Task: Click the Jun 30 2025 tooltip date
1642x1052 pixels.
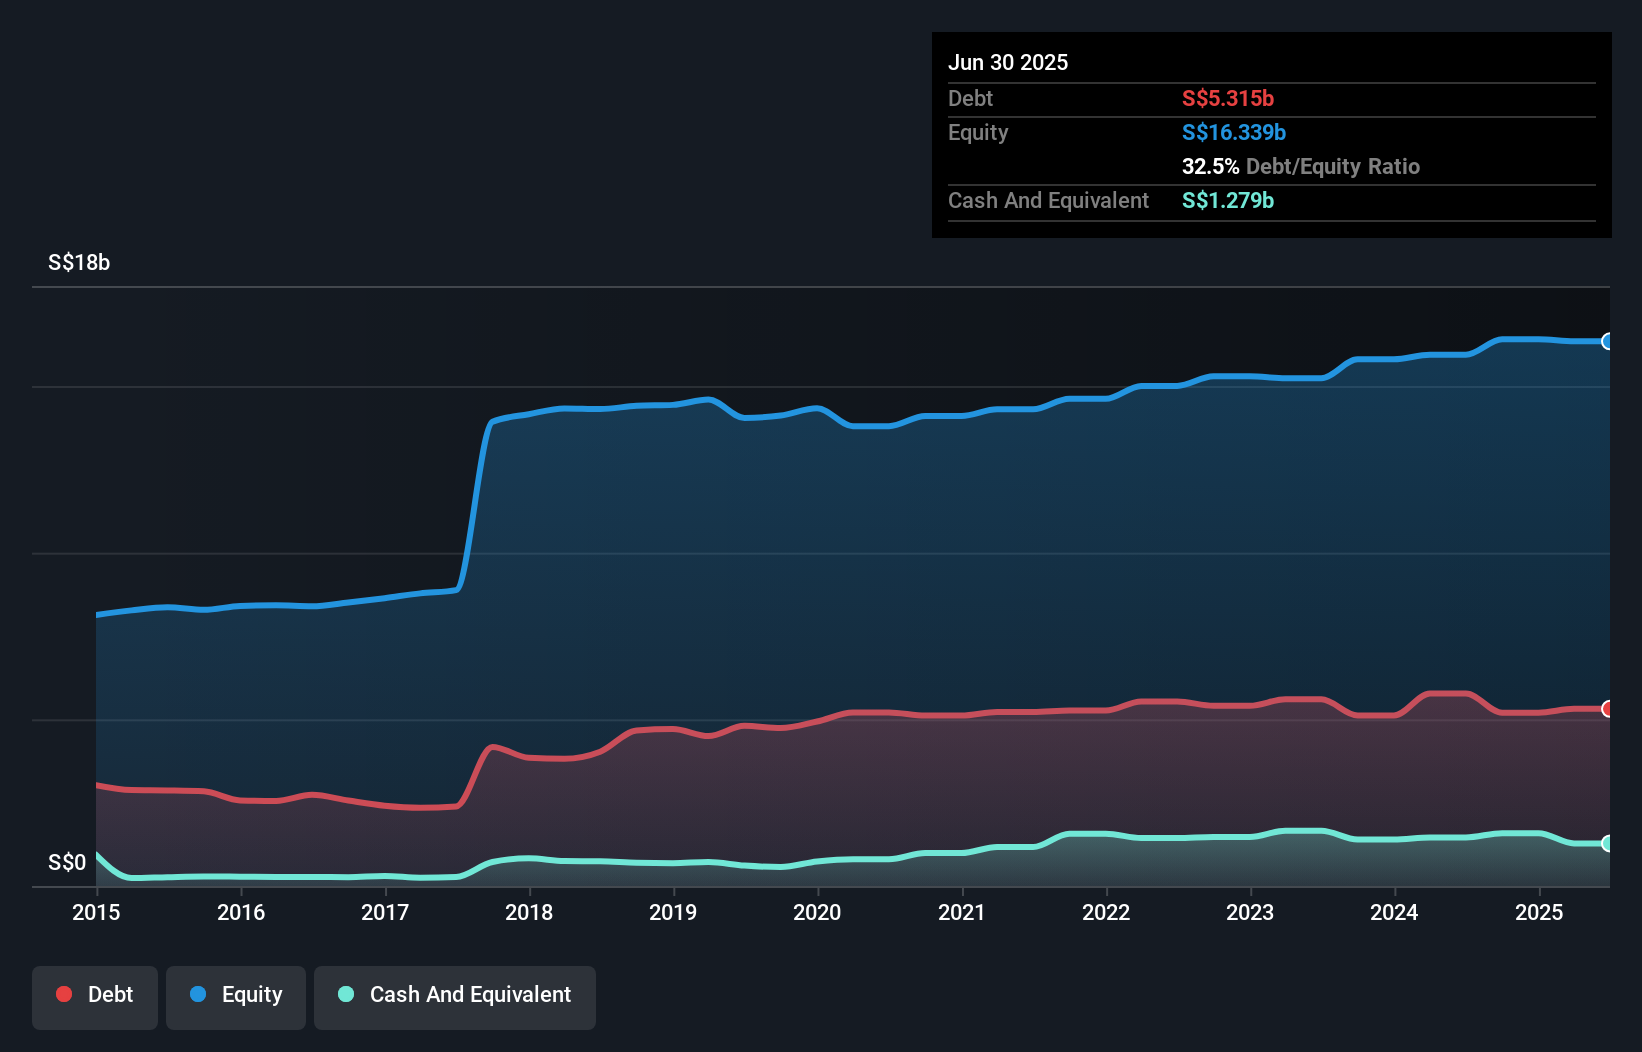Action: 1008,63
